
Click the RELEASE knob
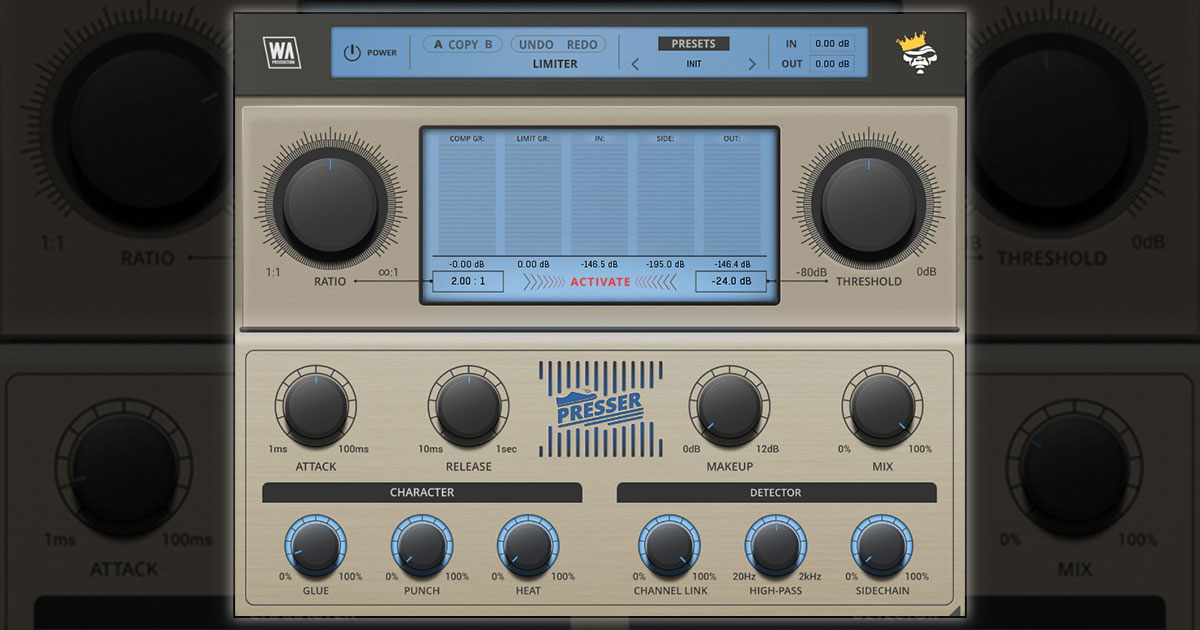click(469, 405)
